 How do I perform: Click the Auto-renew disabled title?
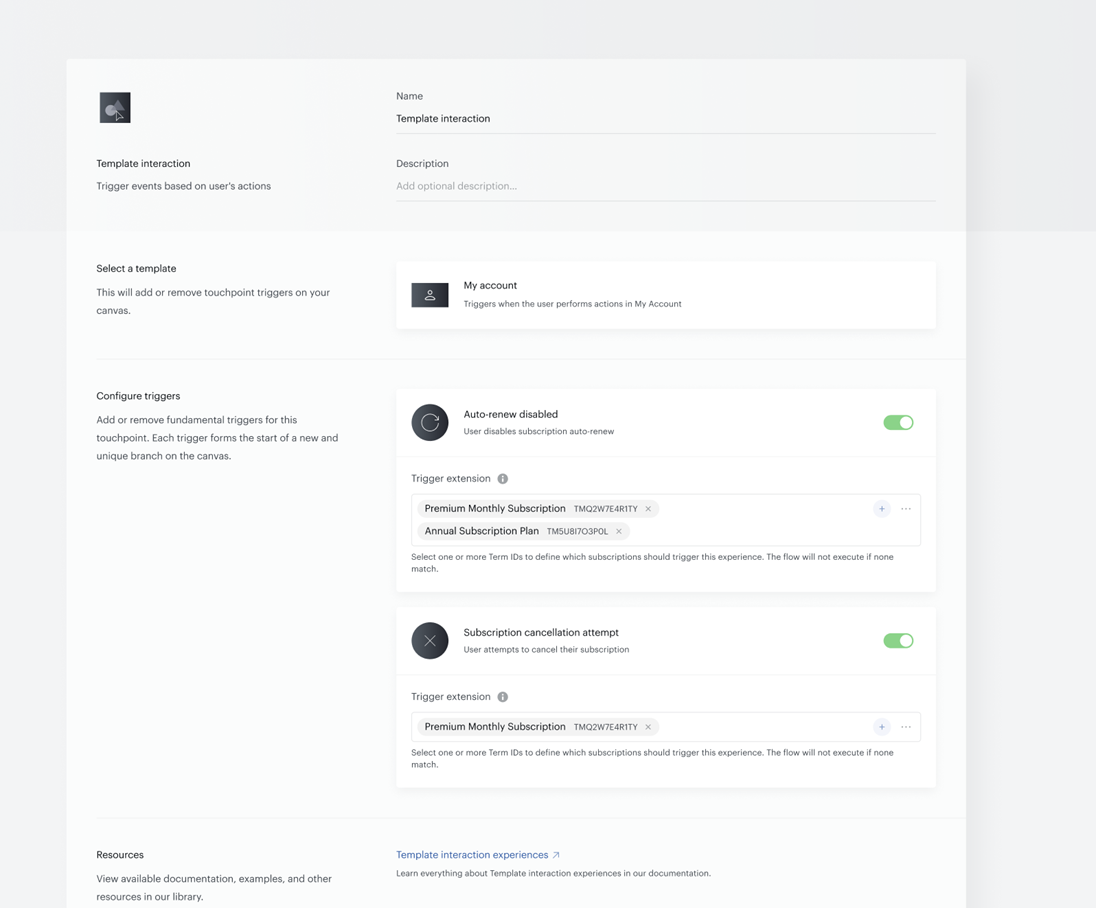510,415
